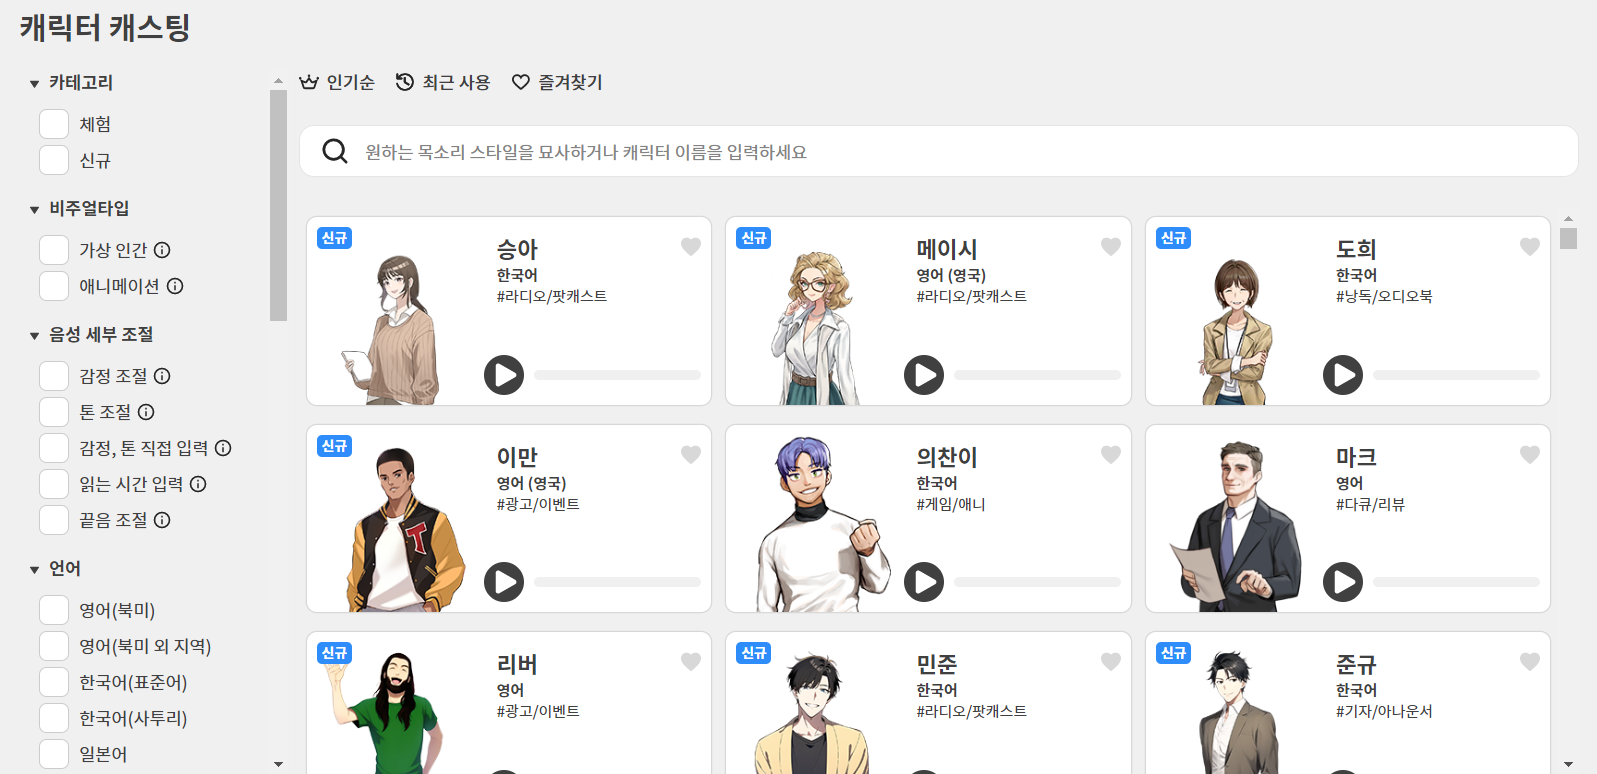Play 승아 voice sample
The height and width of the screenshot is (774, 1597).
504,375
